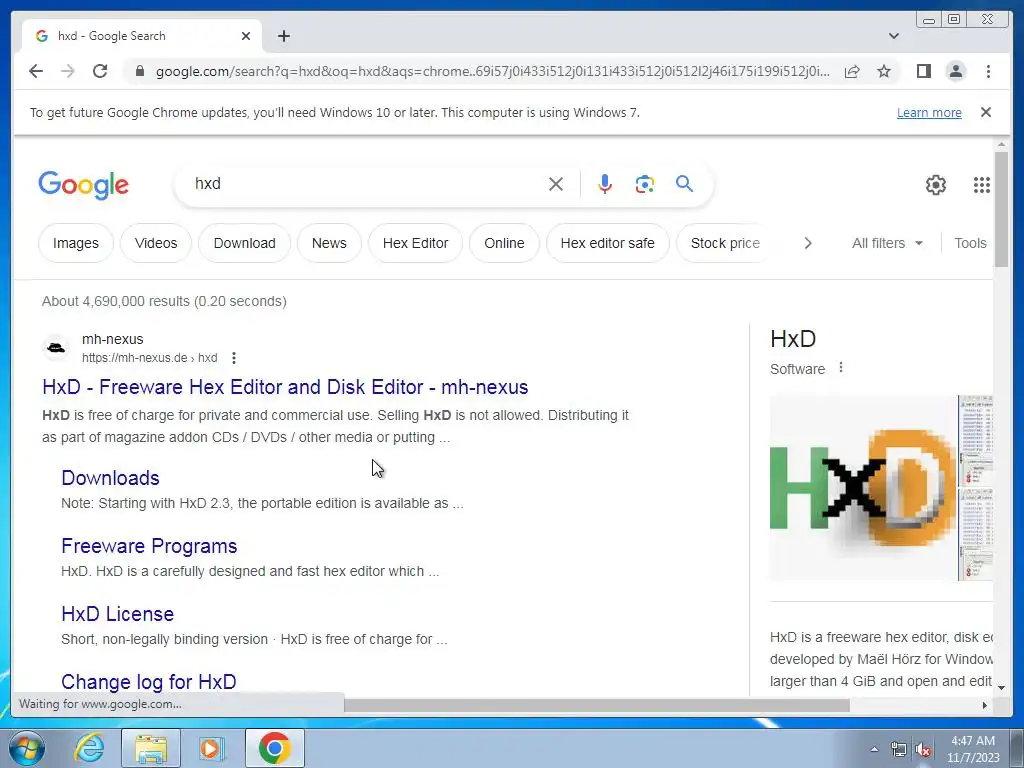Select the Download filter chip
Viewport: 1024px width, 768px height.
point(244,243)
